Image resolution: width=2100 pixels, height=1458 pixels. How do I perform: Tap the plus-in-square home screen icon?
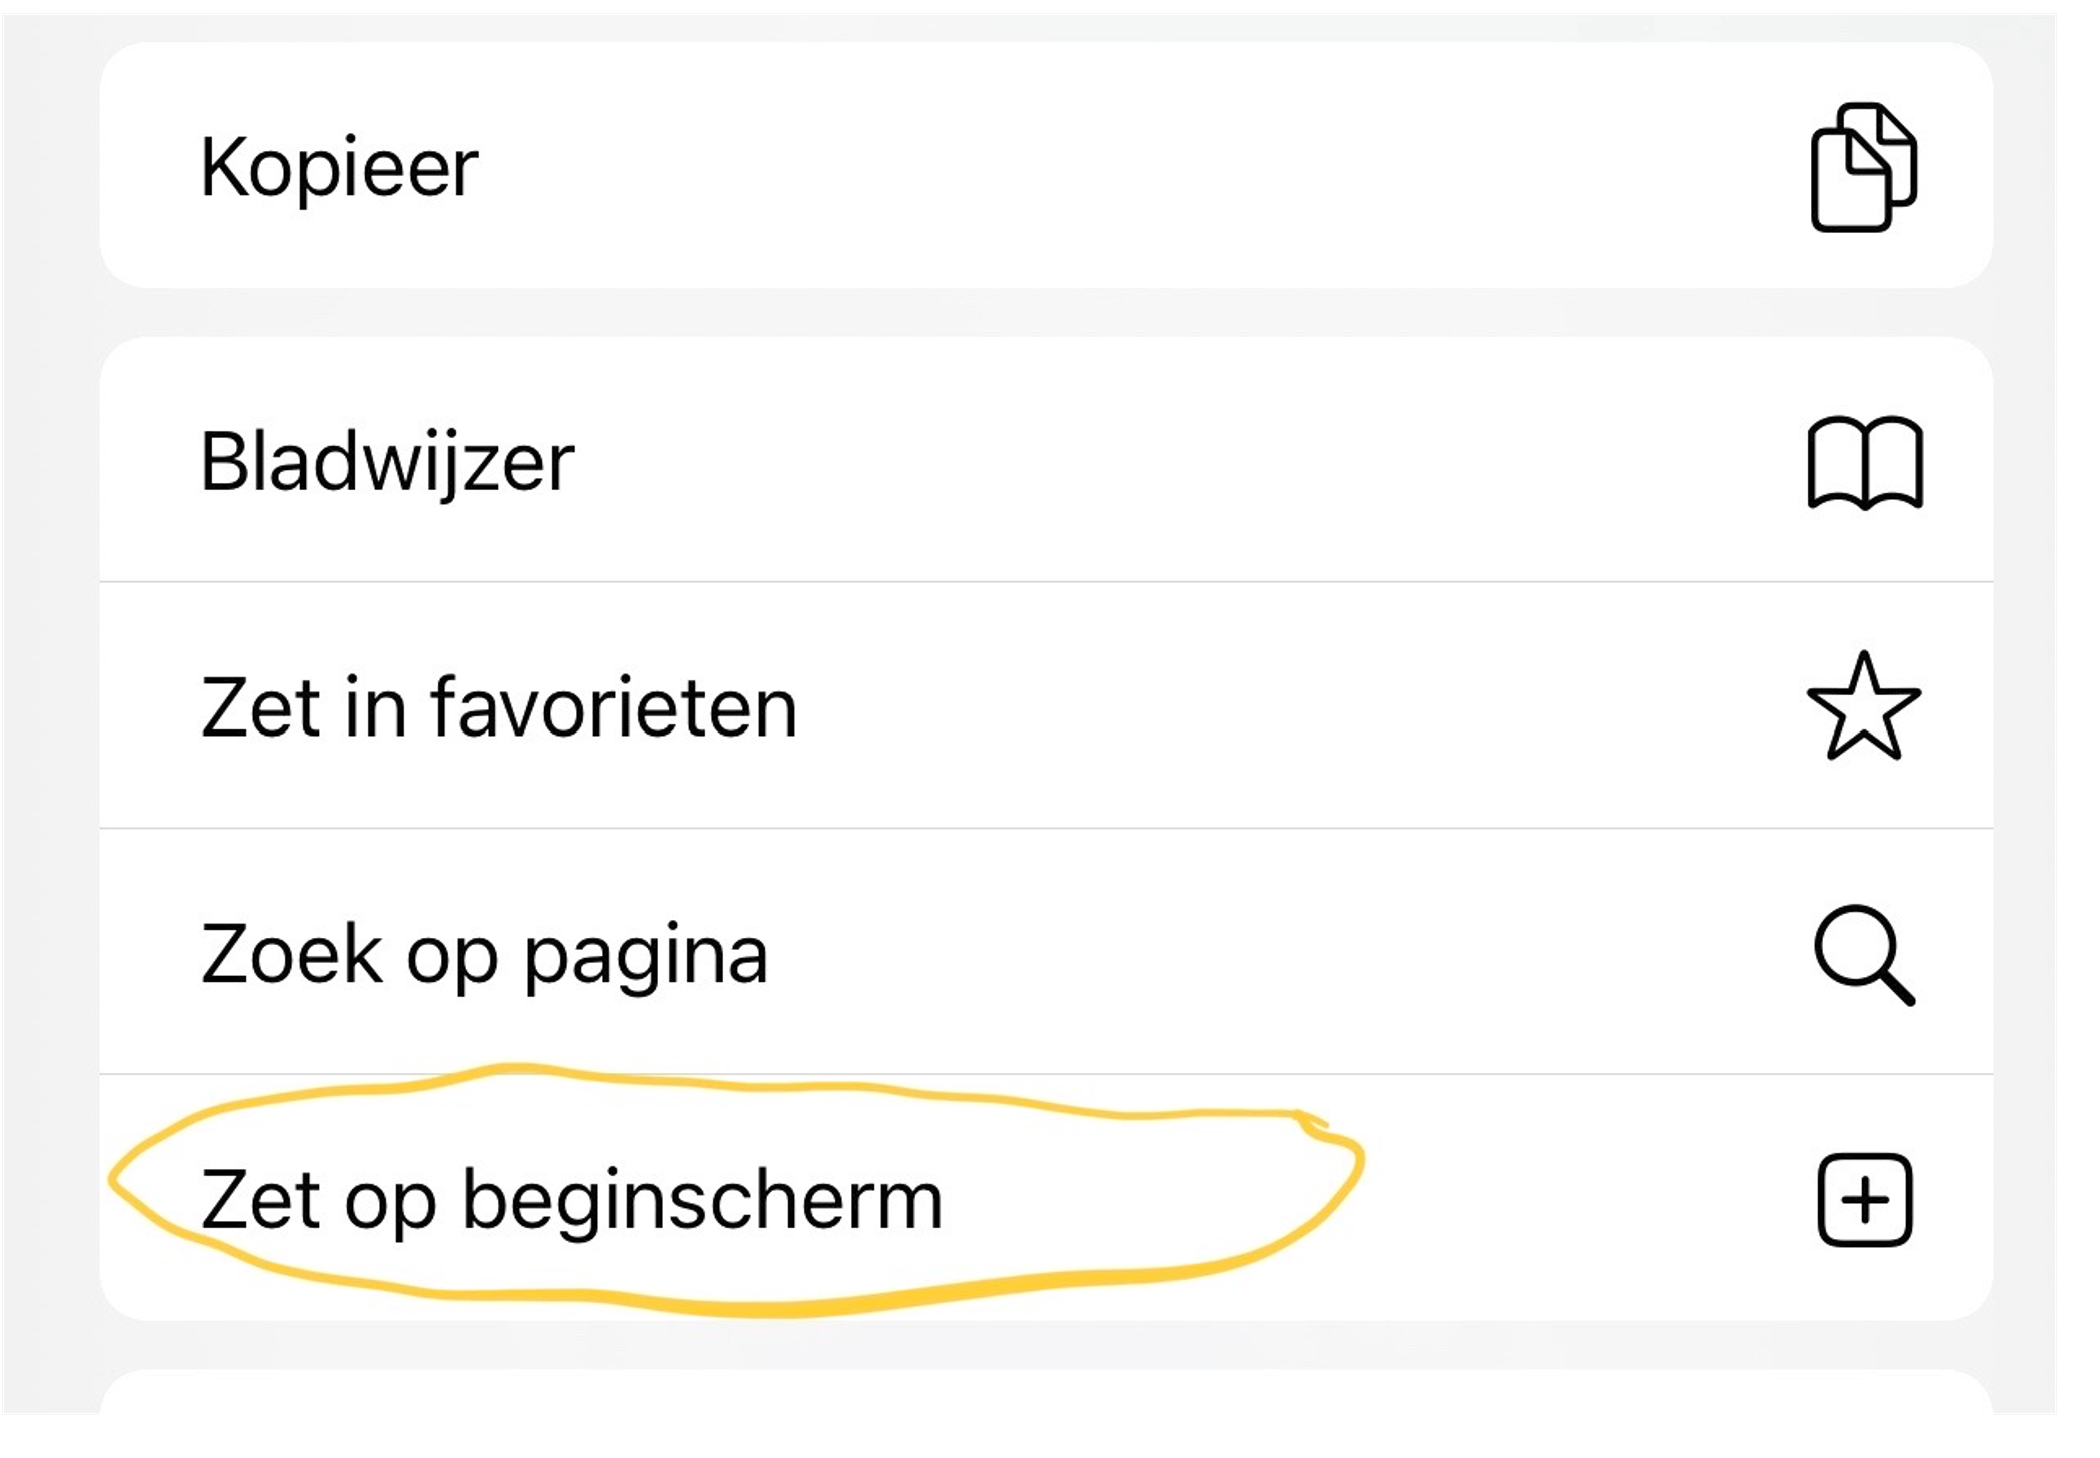pos(1864,1200)
